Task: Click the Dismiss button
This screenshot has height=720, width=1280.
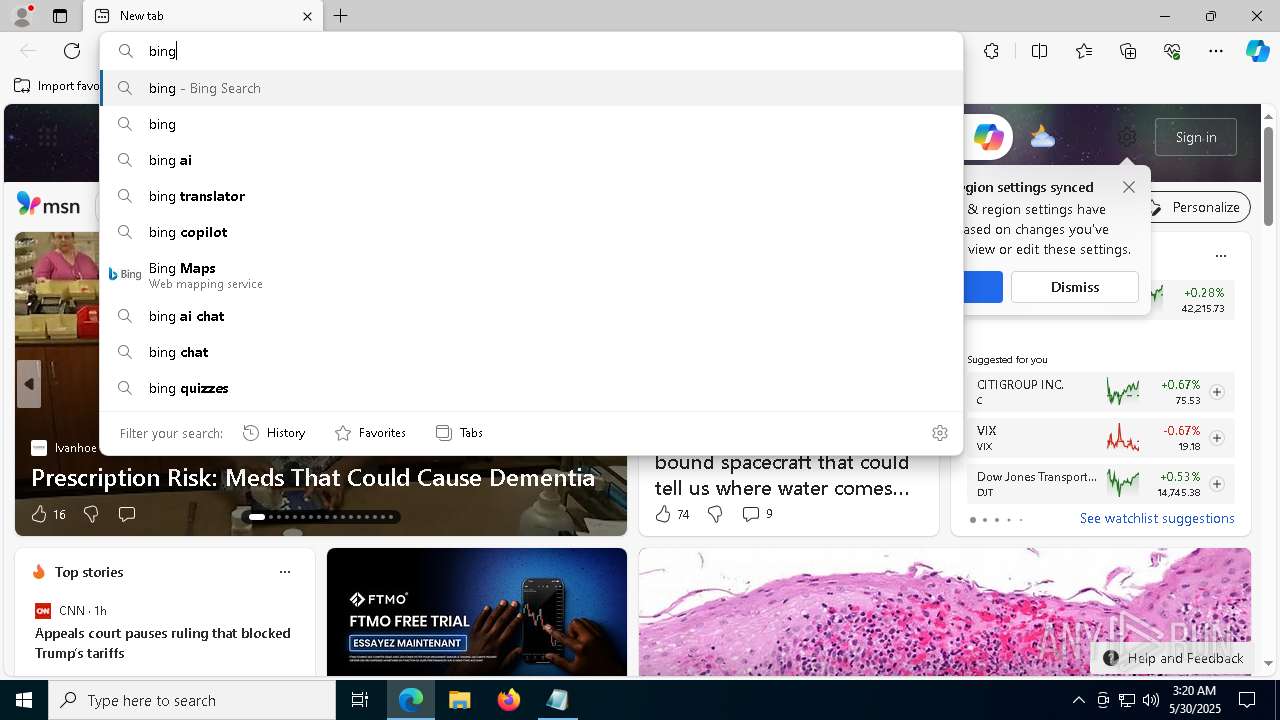Action: [x=1075, y=287]
